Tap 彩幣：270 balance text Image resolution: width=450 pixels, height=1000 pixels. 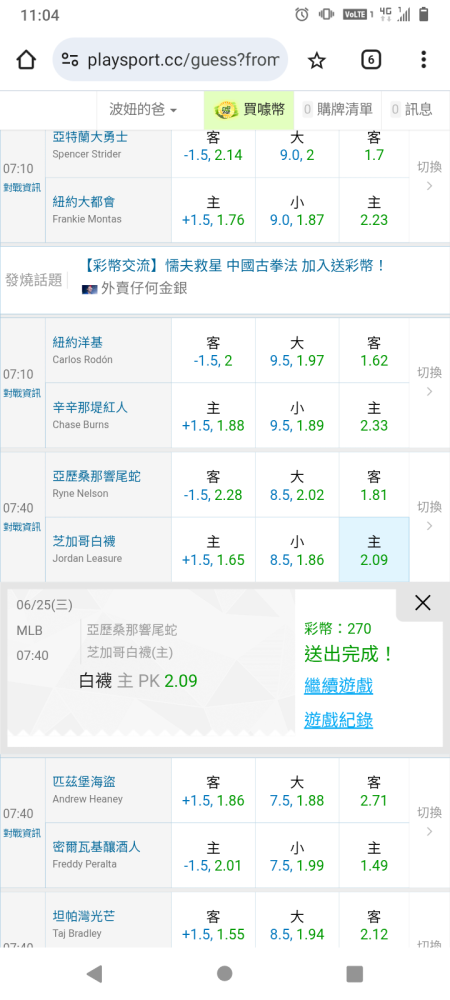(x=338, y=629)
